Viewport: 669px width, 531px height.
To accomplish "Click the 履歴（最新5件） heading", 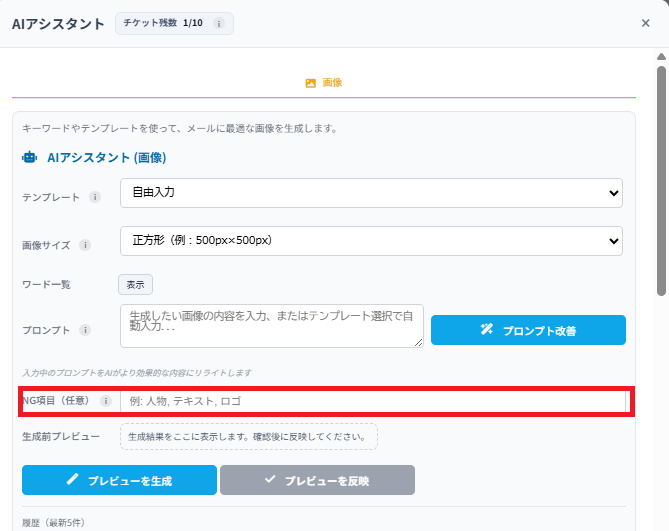I will [54, 522].
